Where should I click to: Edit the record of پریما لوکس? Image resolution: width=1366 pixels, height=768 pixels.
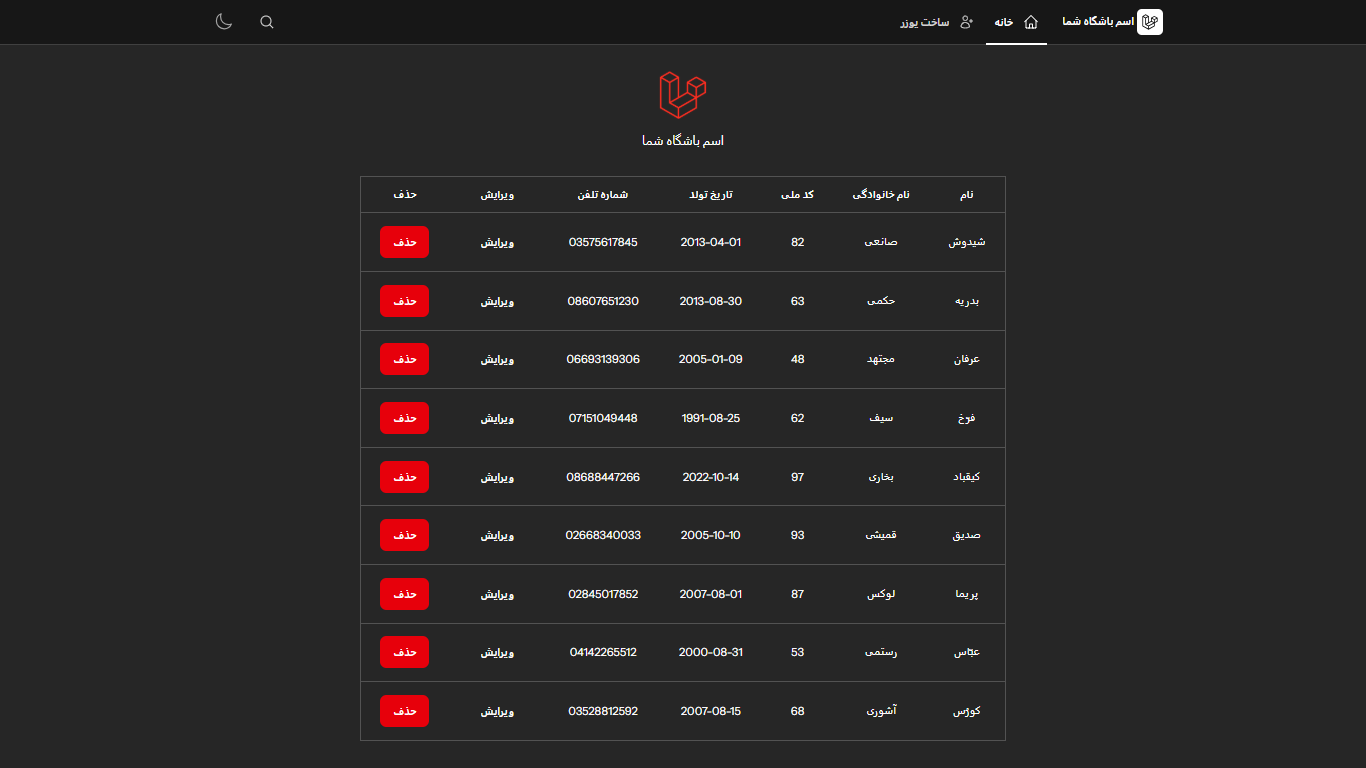tap(497, 594)
